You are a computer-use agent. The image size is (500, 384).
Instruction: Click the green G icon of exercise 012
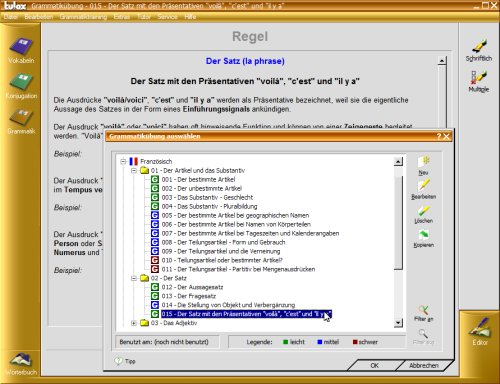[155, 287]
